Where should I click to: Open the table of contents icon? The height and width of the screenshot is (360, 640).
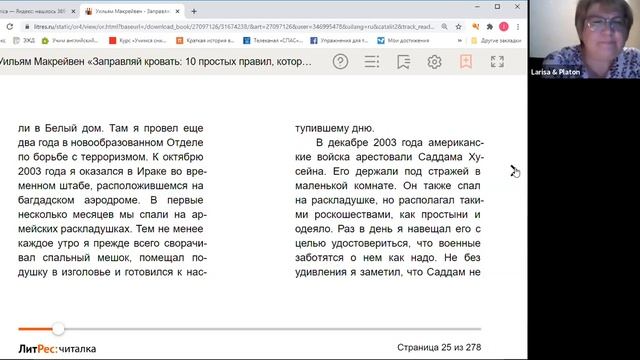click(371, 62)
